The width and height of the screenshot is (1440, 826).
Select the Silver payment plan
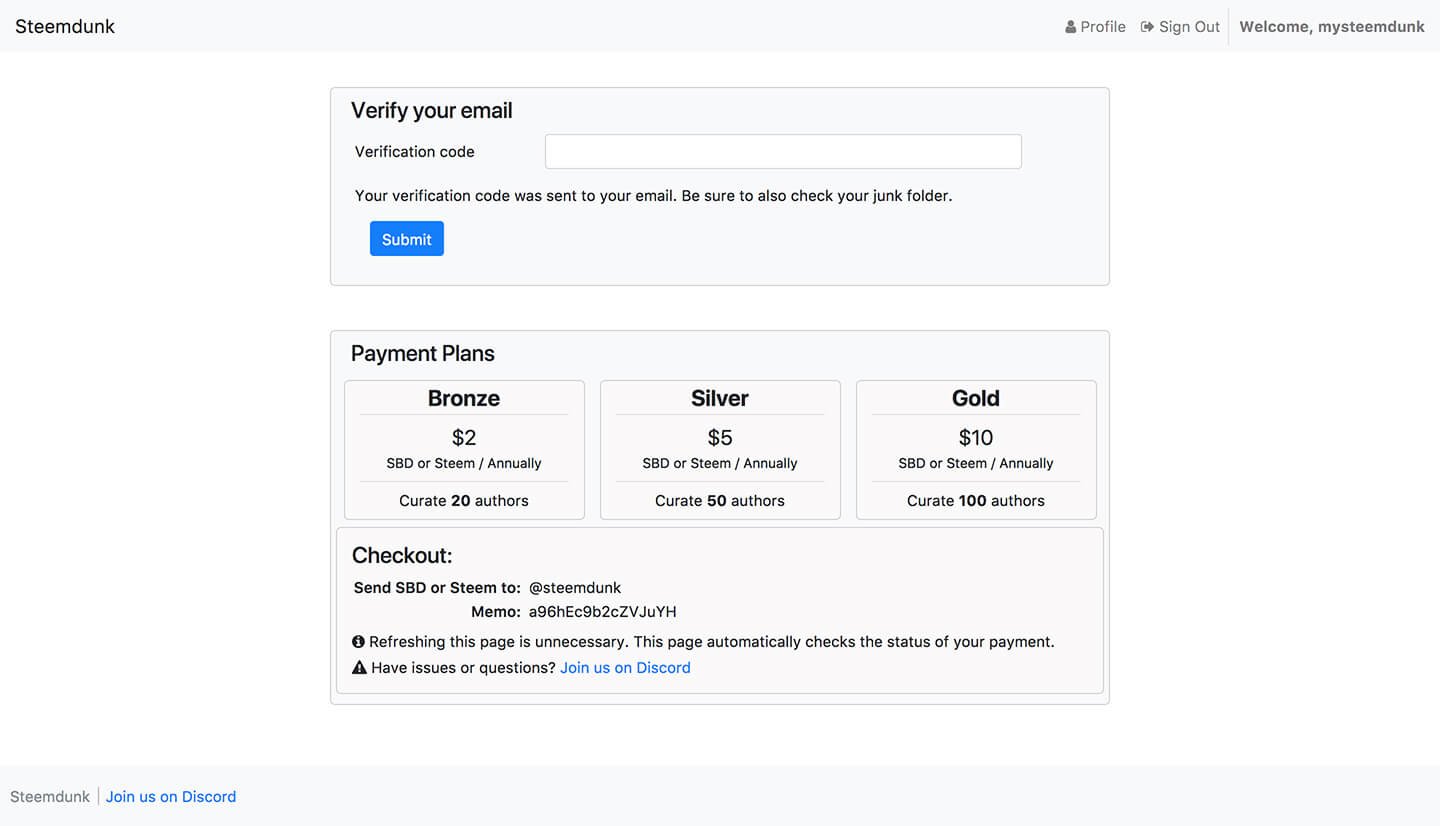coord(720,450)
